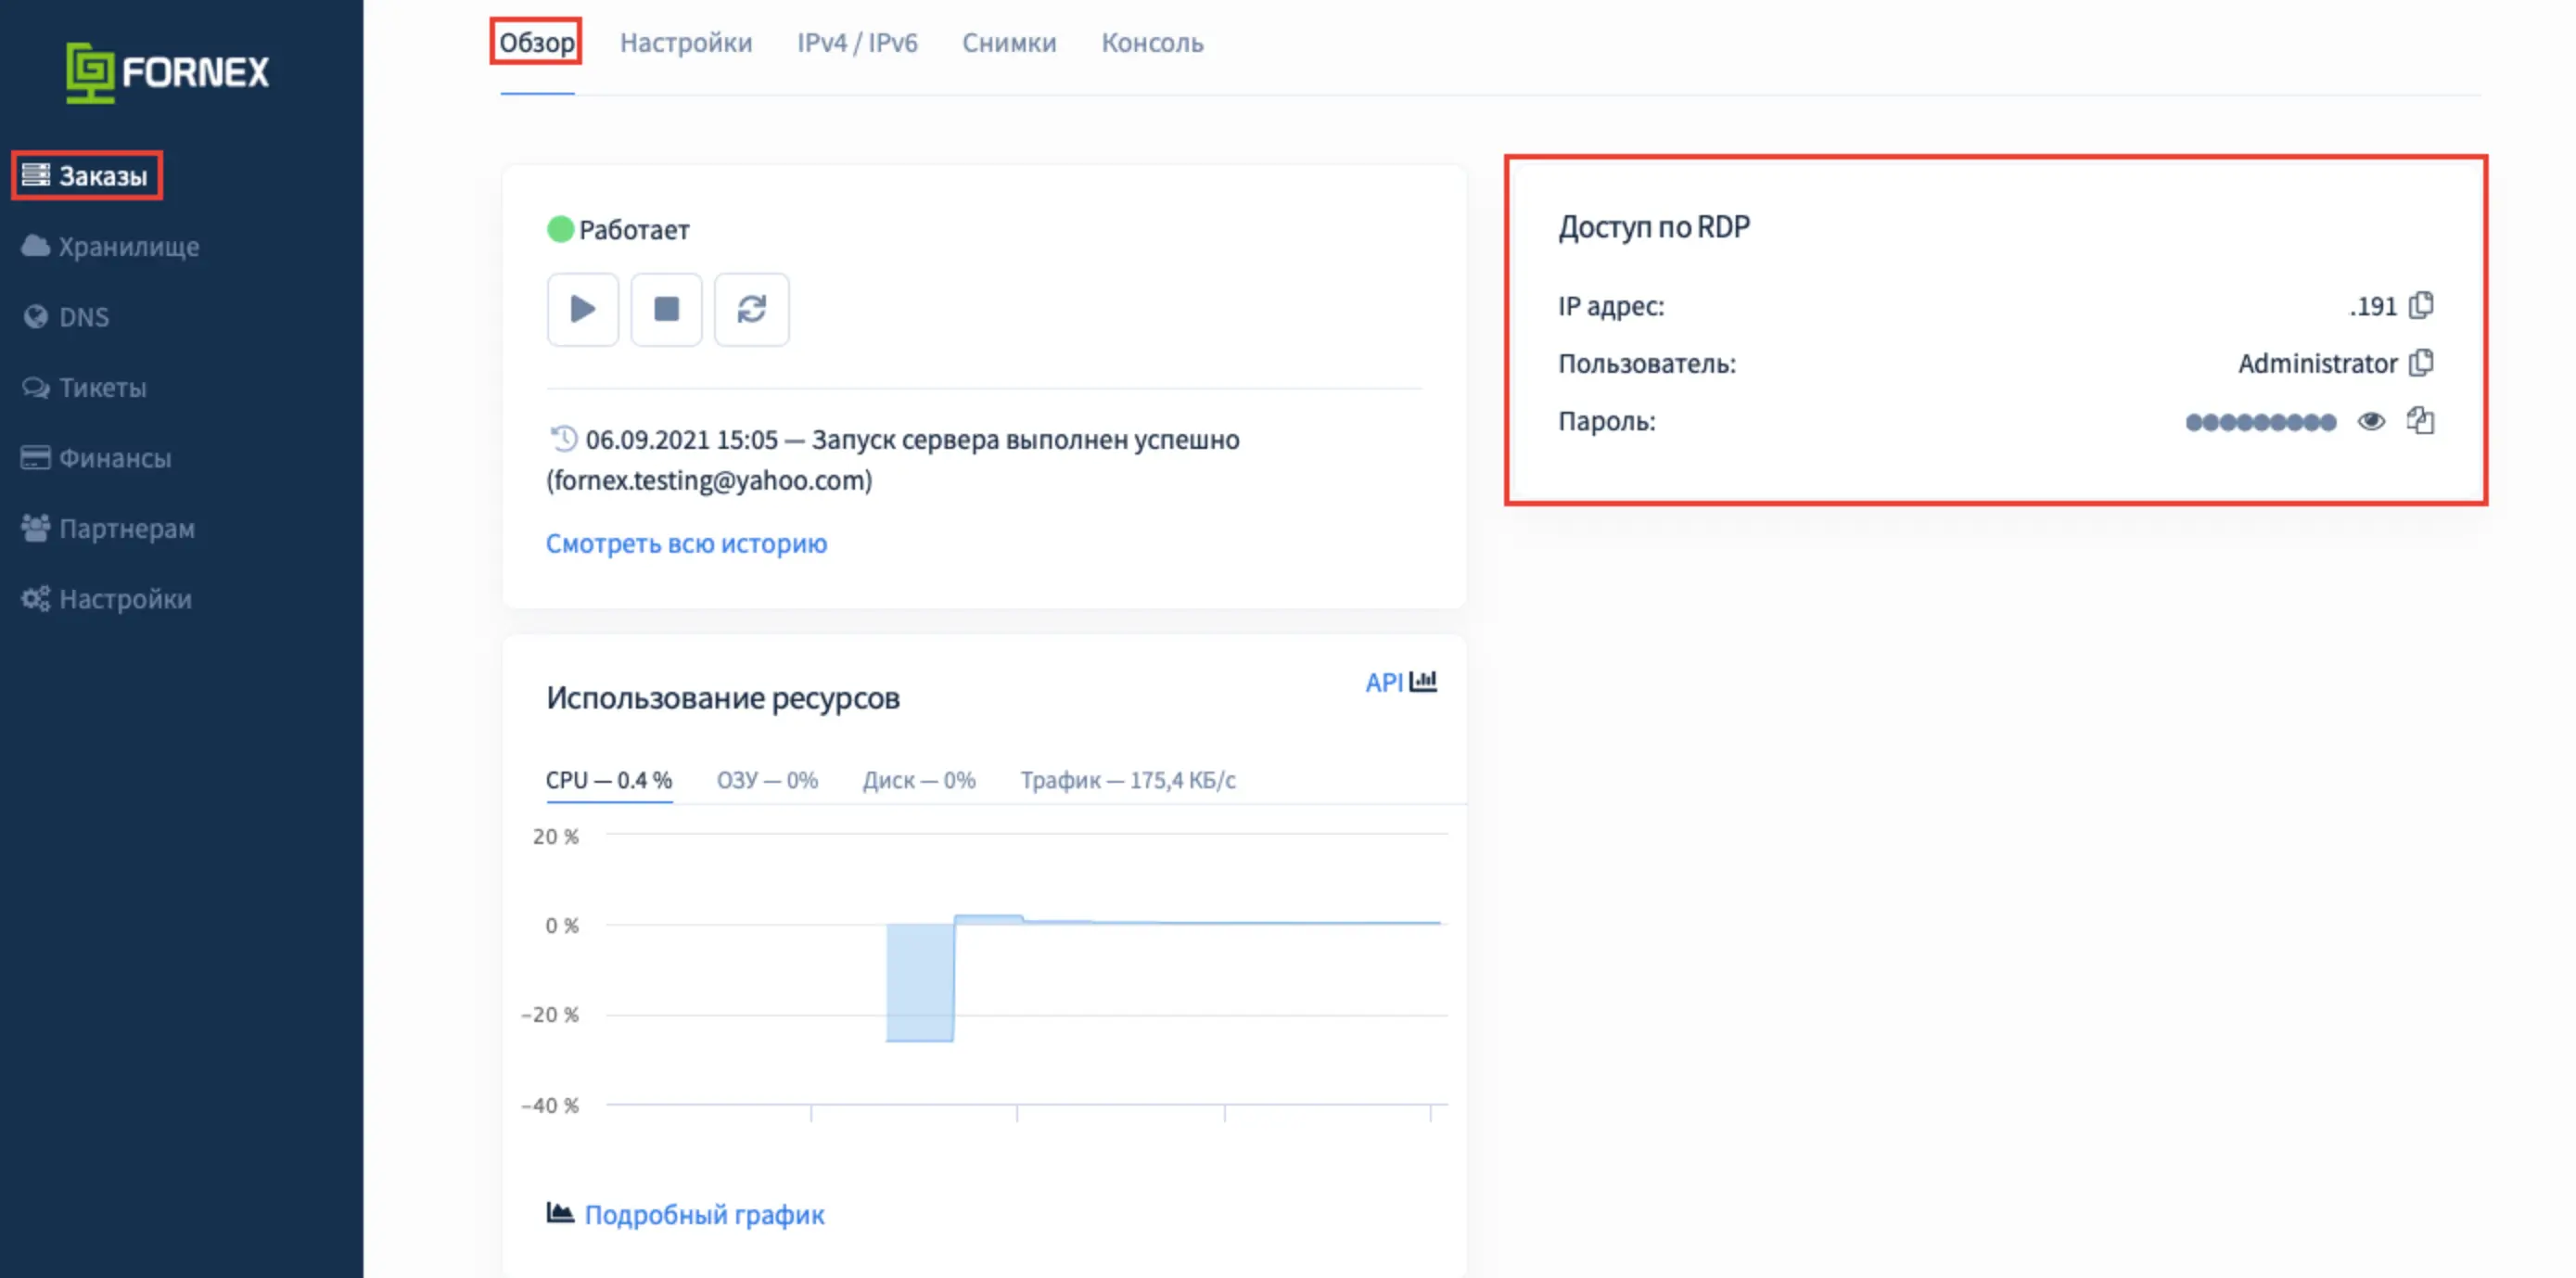The image size is (2576, 1278).
Task: Go to DNS in sidebar
Action: click(66, 317)
